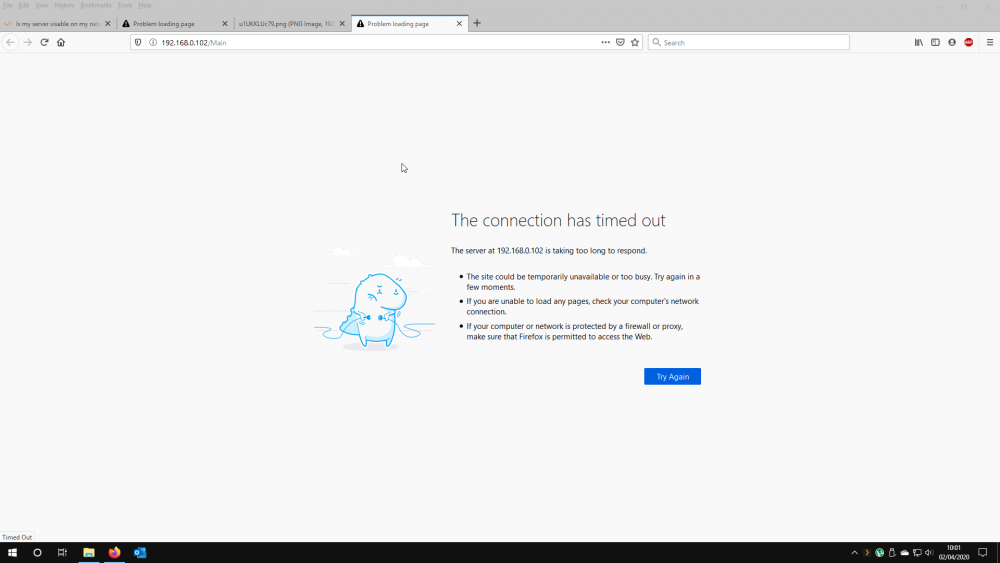Close the u1UKKLUc79.png tab

pos(342,24)
